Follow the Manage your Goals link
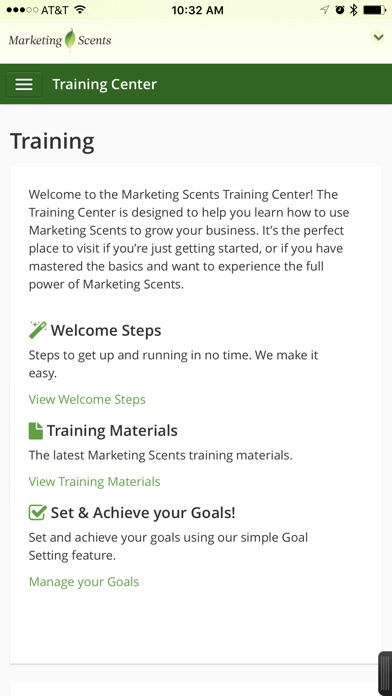The image size is (392, 696). coord(84,582)
